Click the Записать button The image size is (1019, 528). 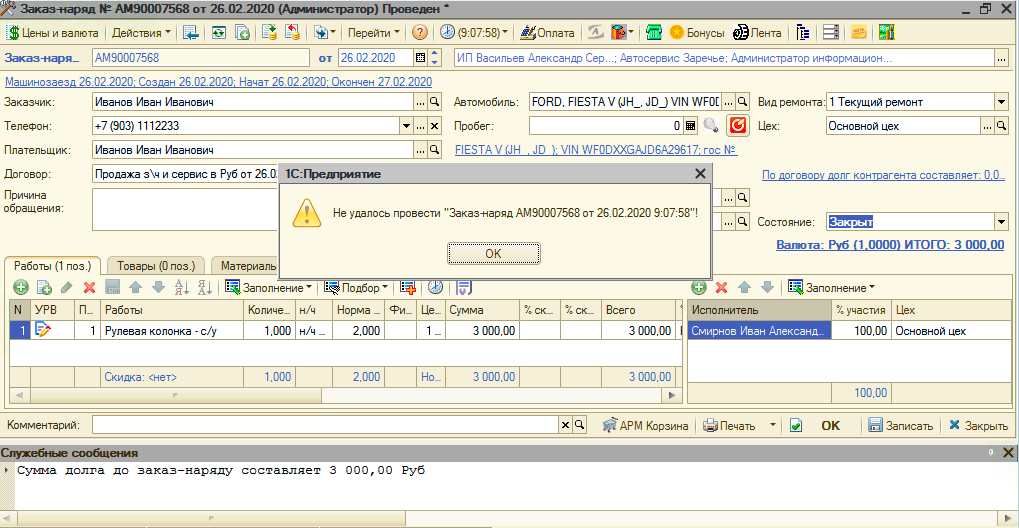tap(900, 425)
